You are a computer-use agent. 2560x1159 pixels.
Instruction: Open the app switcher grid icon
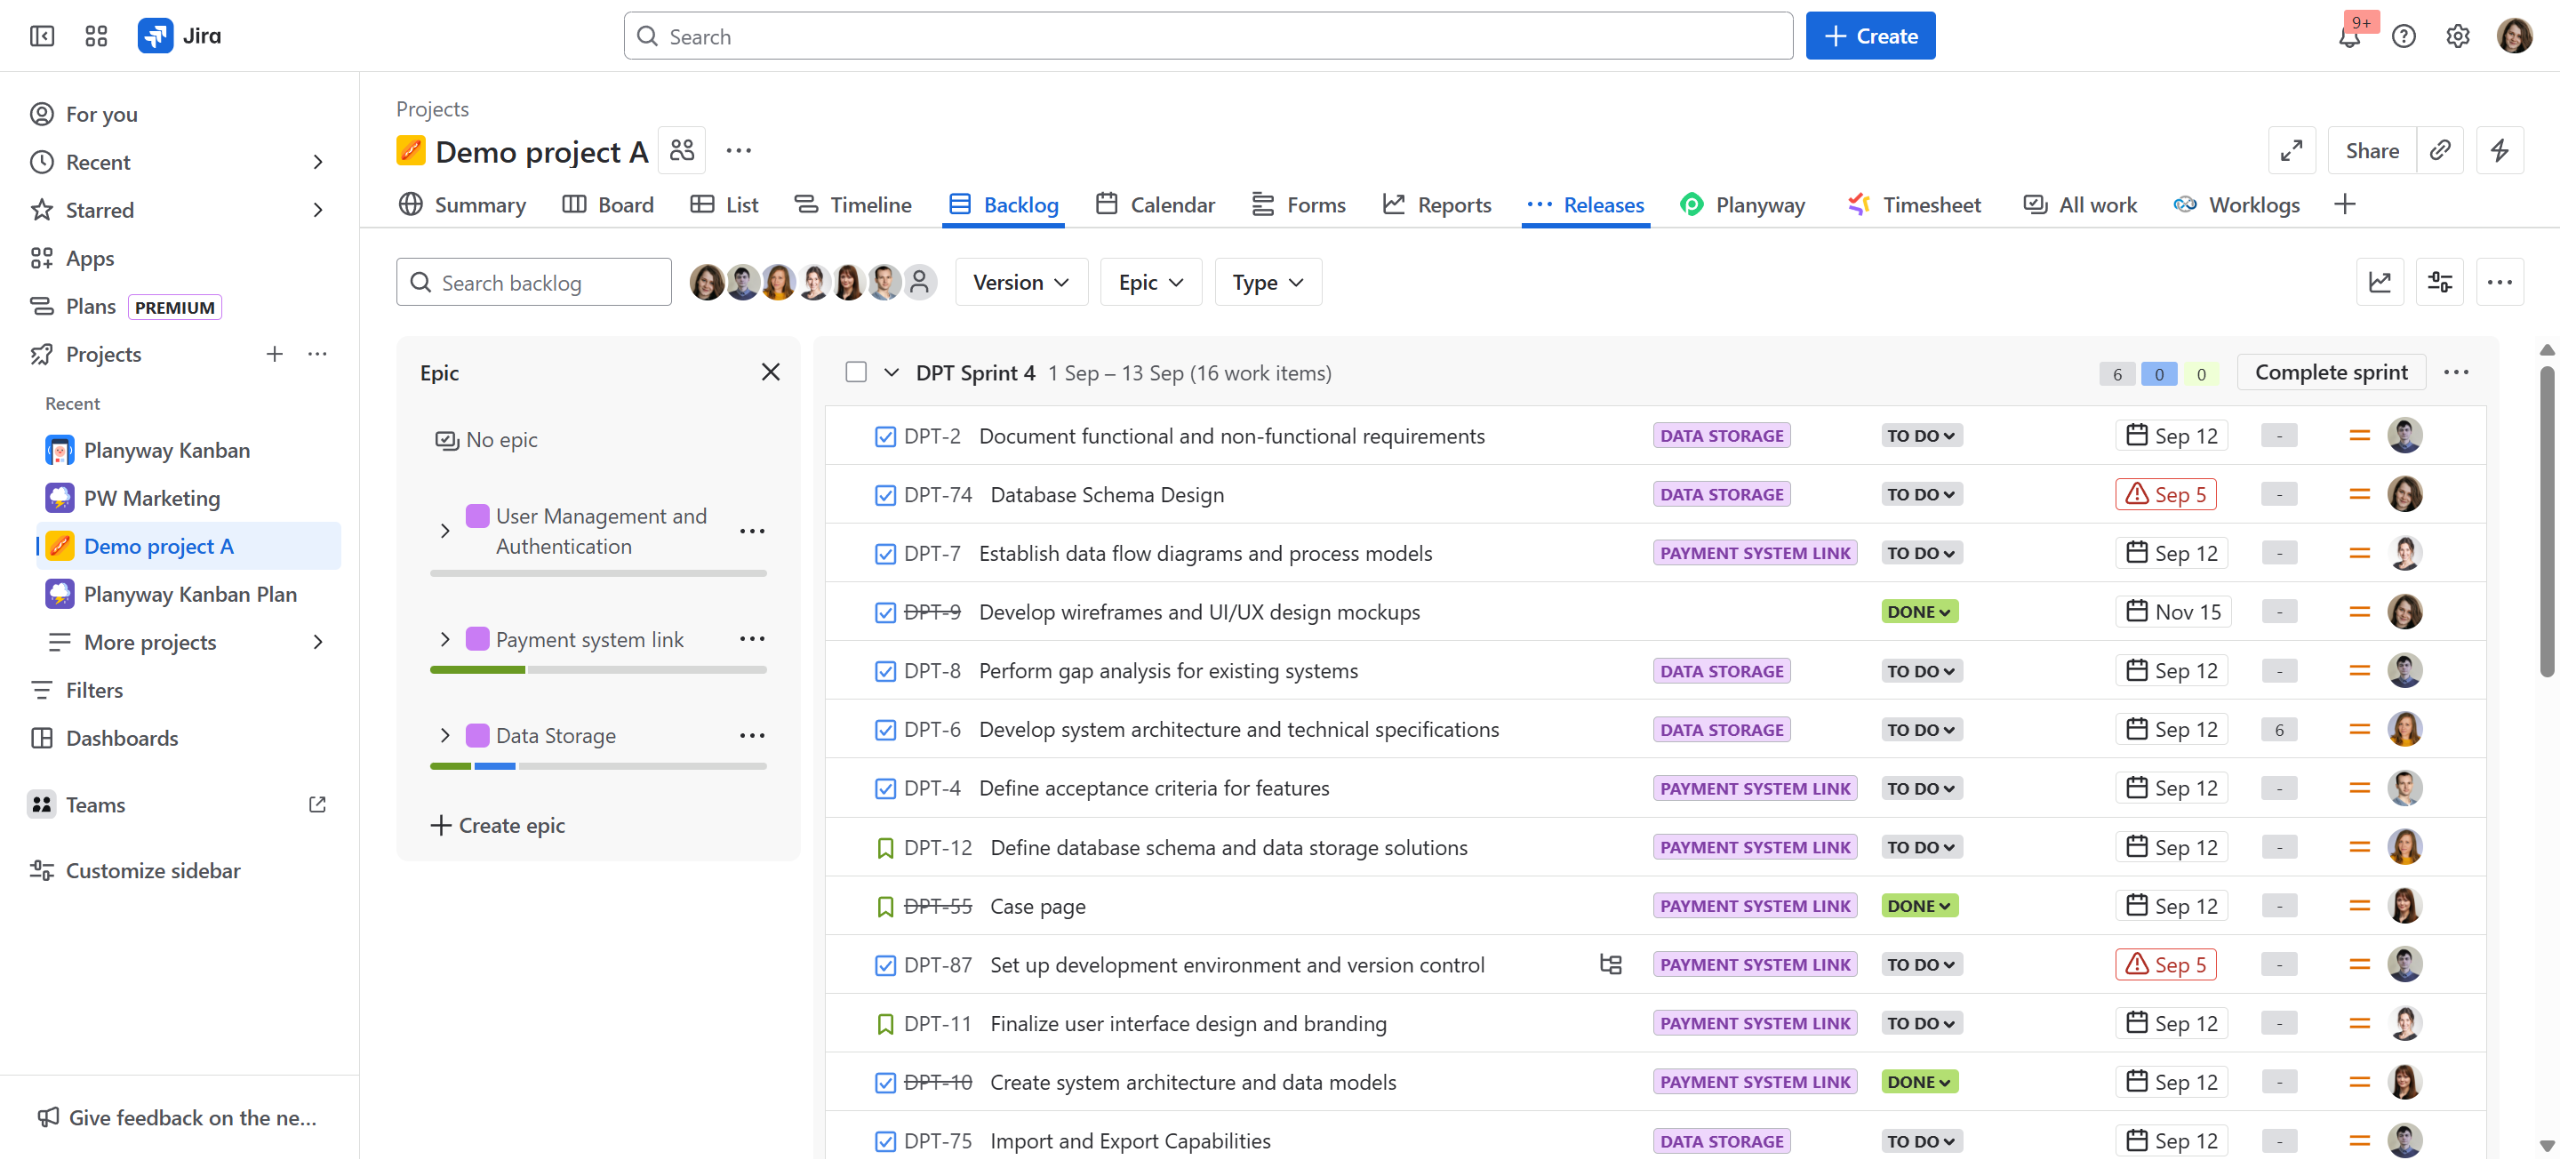[x=96, y=36]
